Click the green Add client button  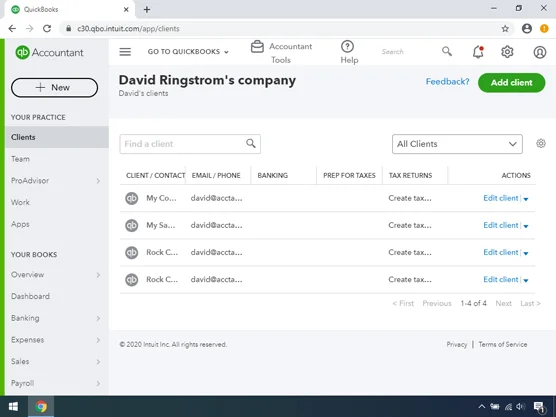[x=511, y=83]
